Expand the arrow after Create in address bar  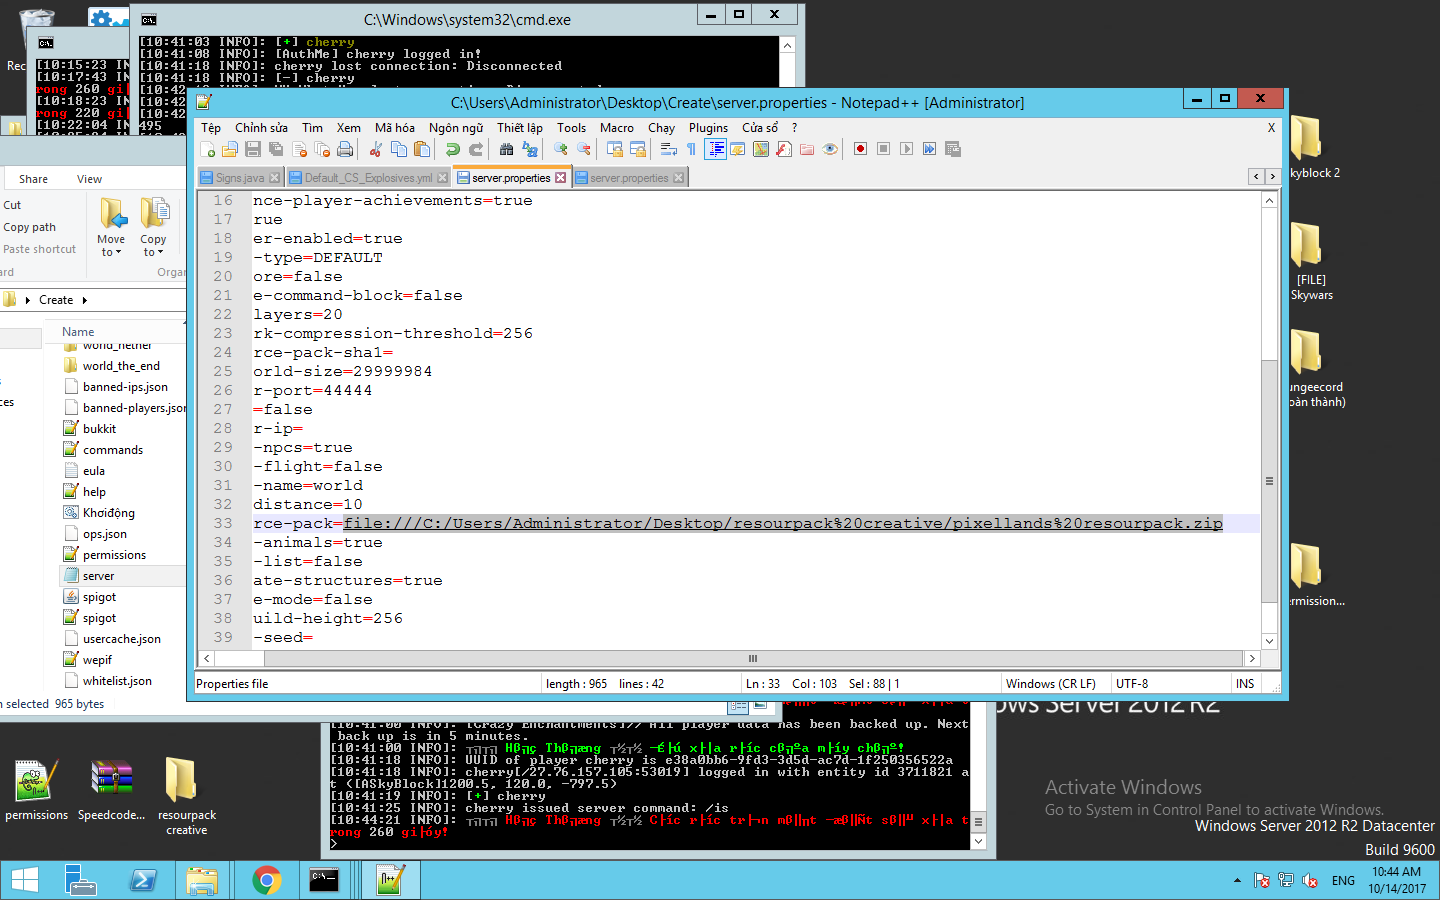(x=85, y=300)
